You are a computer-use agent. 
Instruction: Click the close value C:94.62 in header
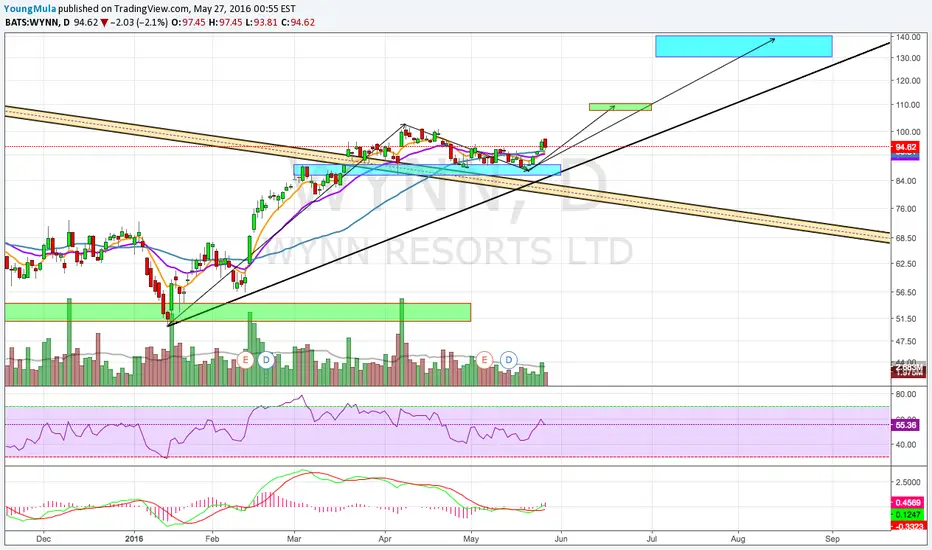pos(298,23)
